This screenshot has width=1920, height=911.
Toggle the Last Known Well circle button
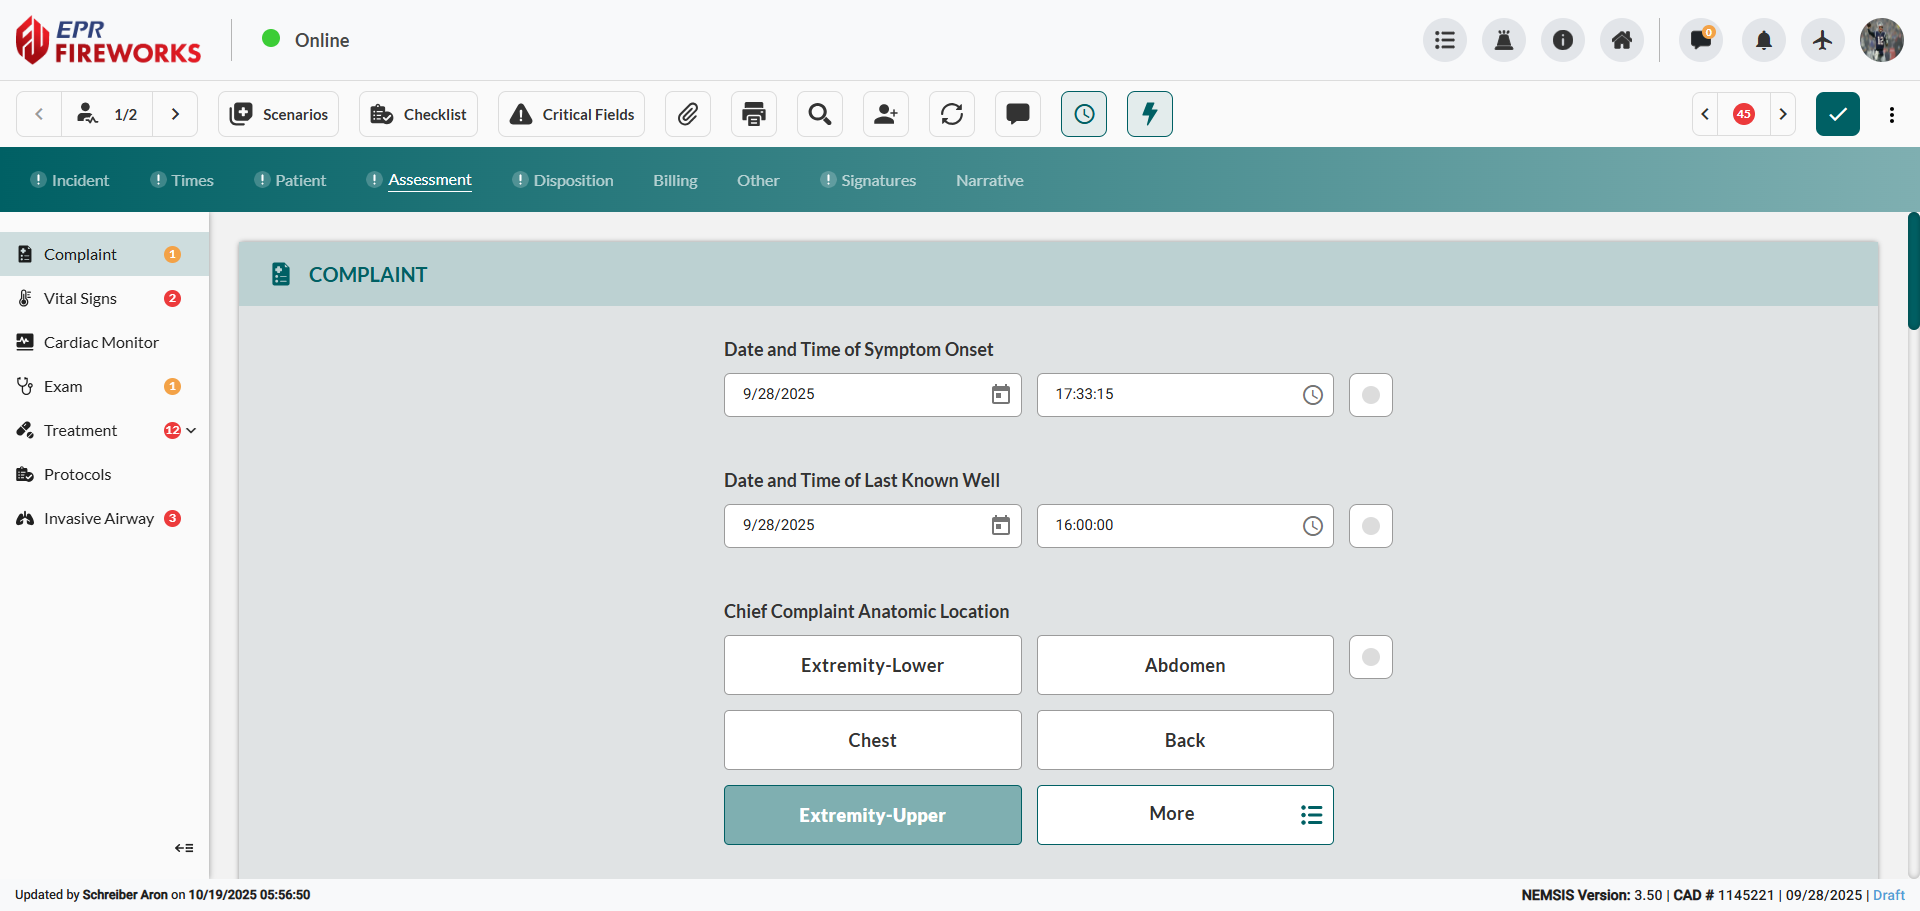(x=1371, y=526)
